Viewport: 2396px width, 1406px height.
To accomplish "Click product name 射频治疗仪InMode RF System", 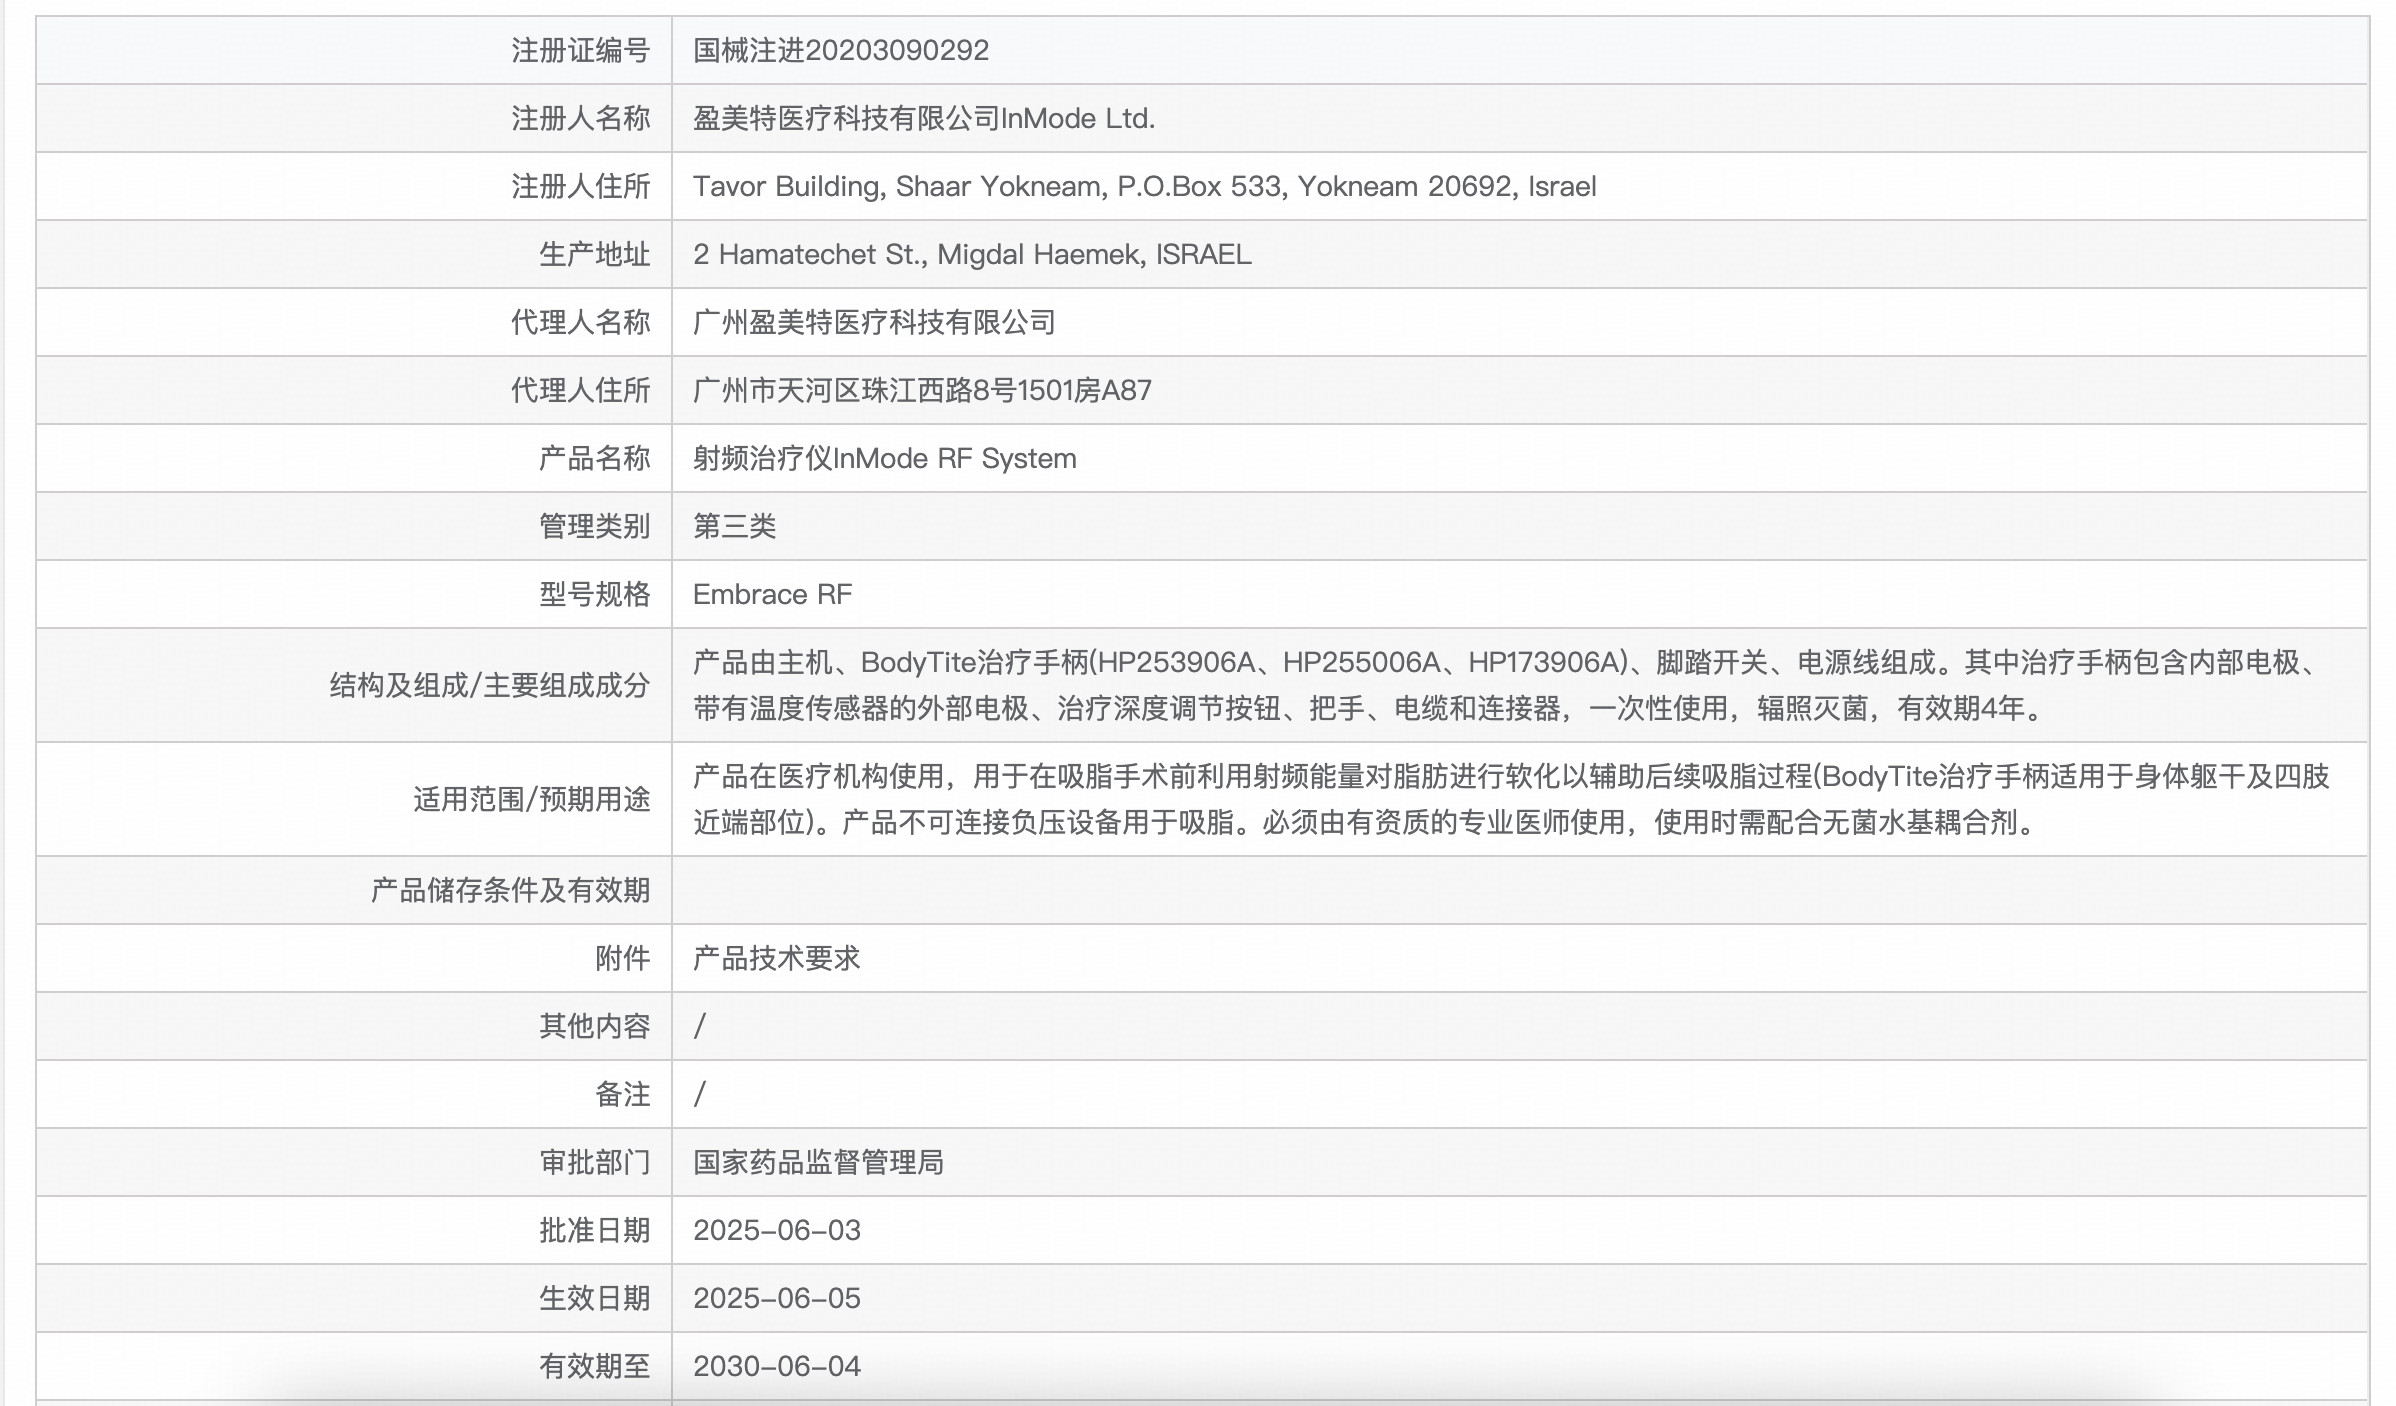I will 884,458.
